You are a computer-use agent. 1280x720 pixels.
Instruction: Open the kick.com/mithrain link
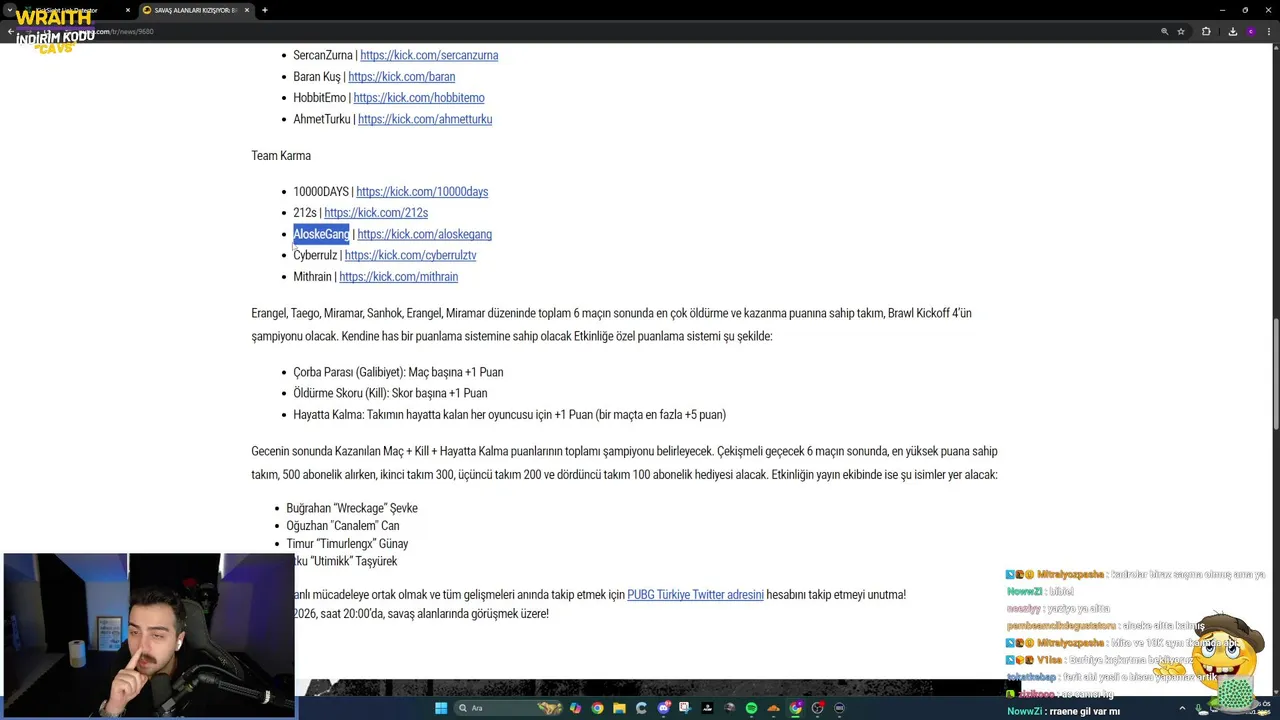(x=398, y=276)
